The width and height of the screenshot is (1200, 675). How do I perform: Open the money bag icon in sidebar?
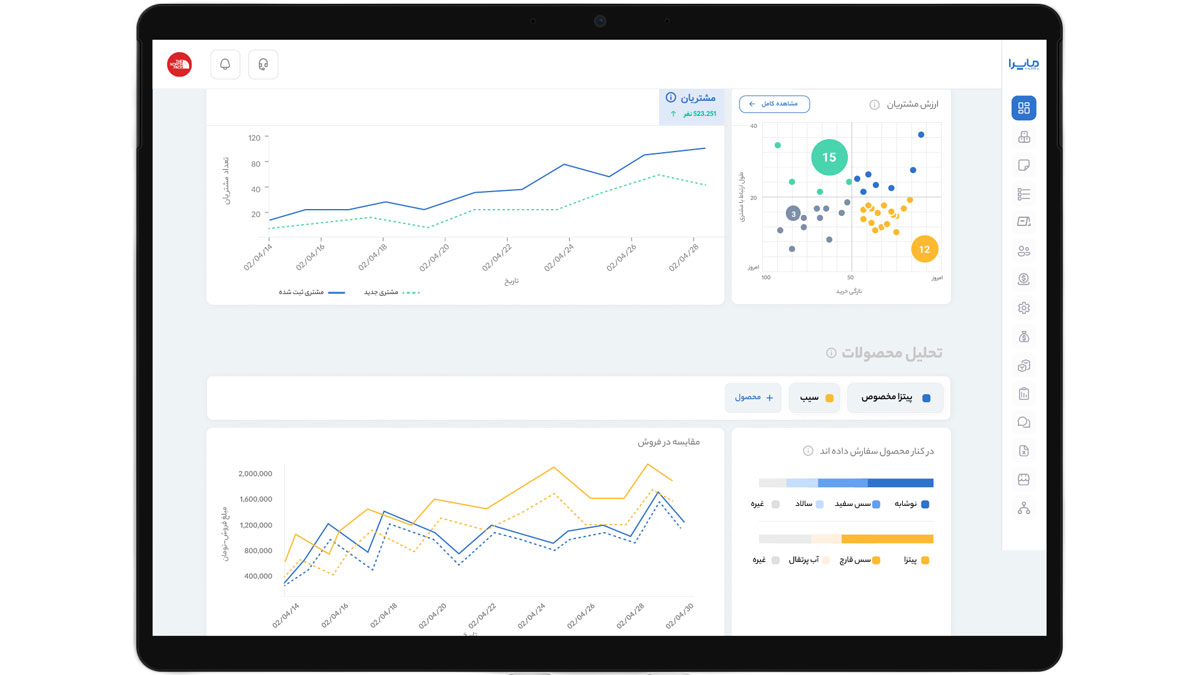1023,337
